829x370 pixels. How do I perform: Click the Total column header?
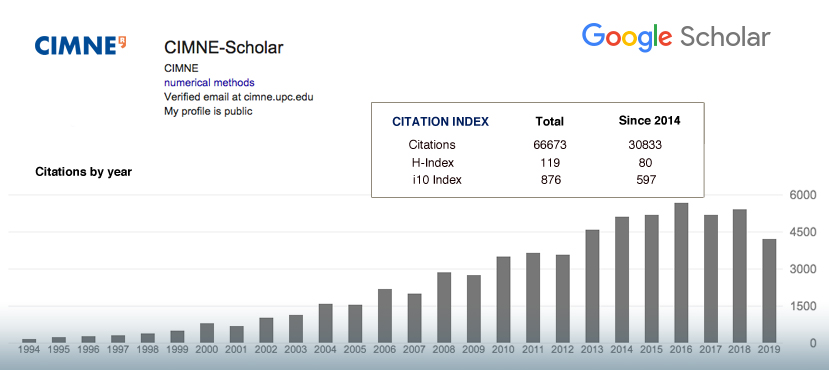(x=549, y=122)
